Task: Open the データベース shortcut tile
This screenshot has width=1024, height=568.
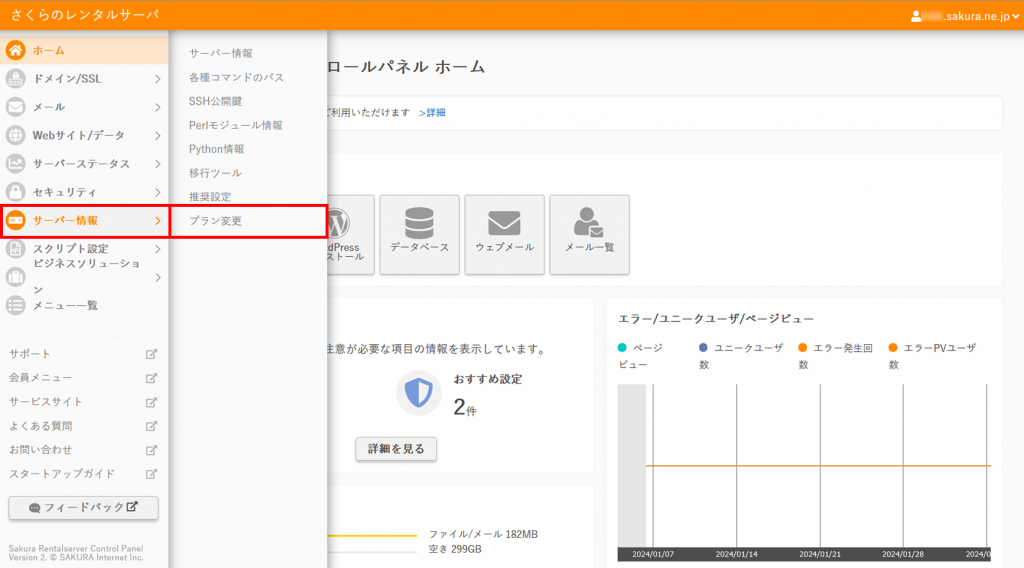Action: click(419, 234)
